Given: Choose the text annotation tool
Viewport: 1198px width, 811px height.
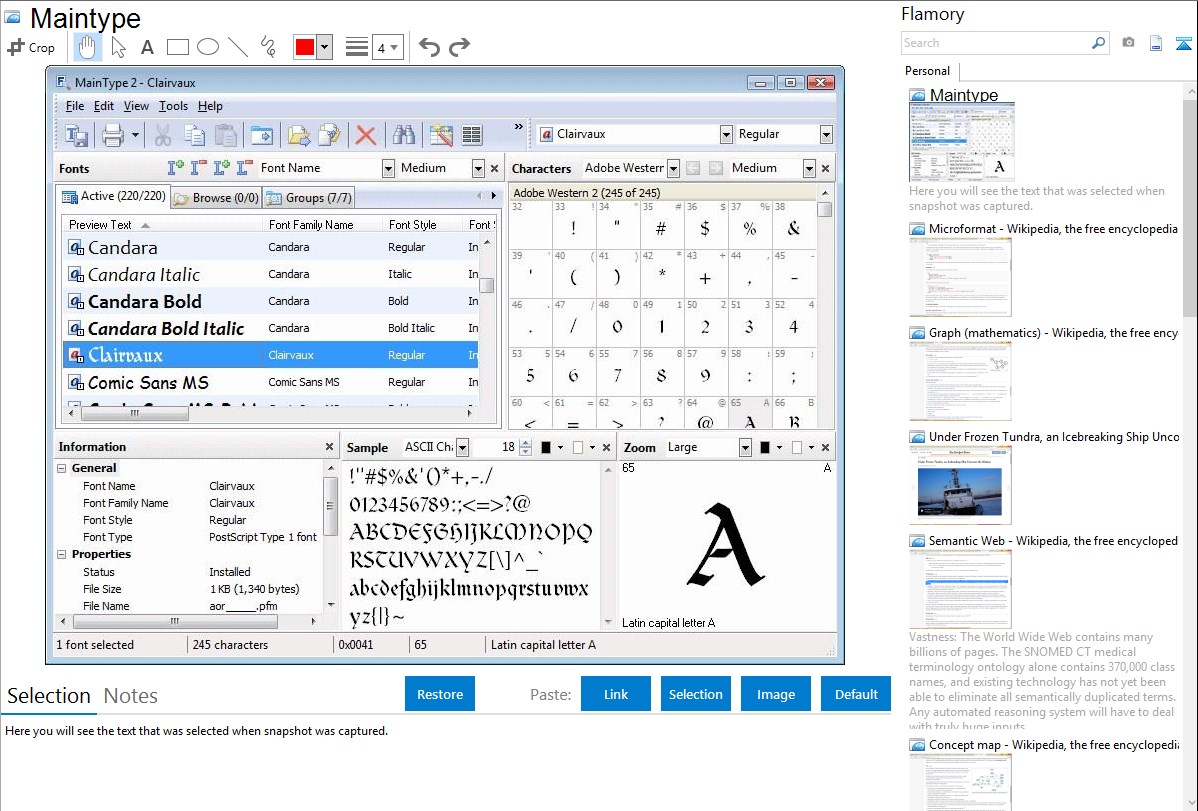Looking at the screenshot, I should [147, 47].
